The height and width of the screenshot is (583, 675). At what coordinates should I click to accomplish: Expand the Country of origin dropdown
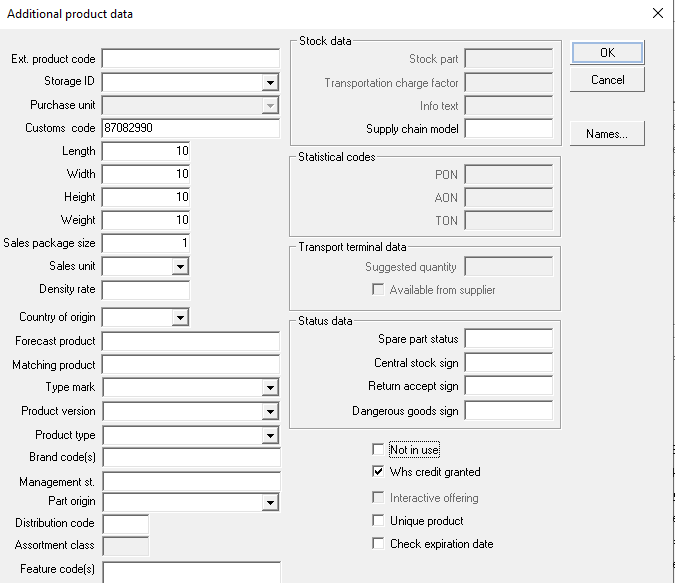pos(180,318)
